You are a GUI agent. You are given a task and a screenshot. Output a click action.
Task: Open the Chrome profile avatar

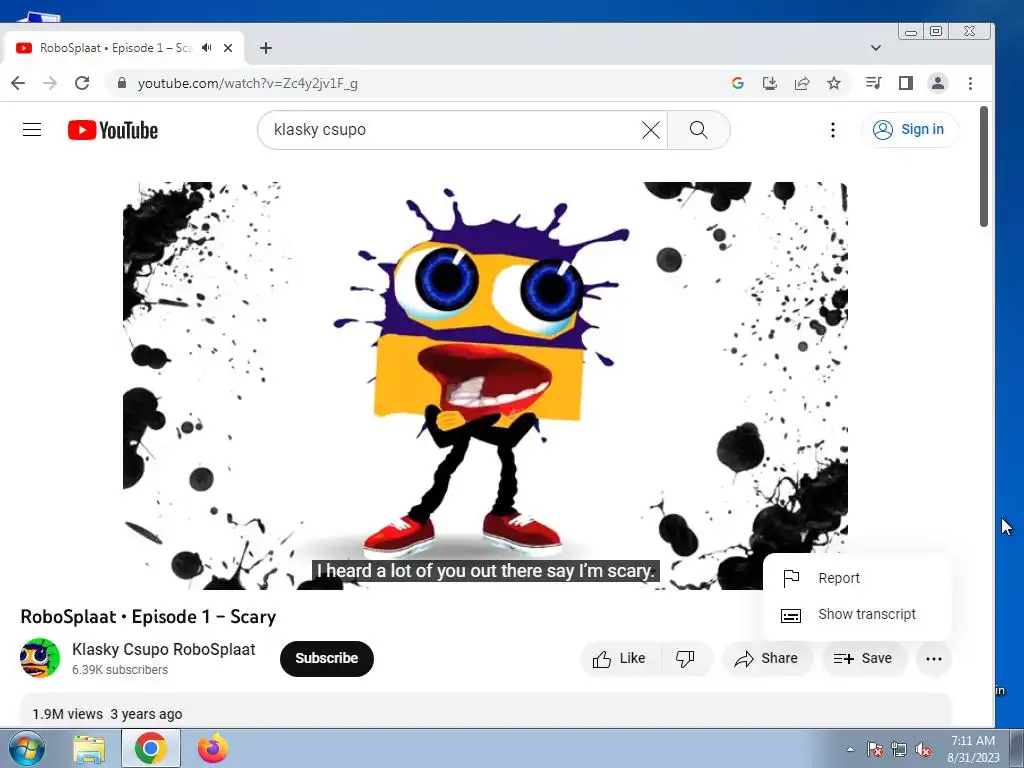point(938,83)
